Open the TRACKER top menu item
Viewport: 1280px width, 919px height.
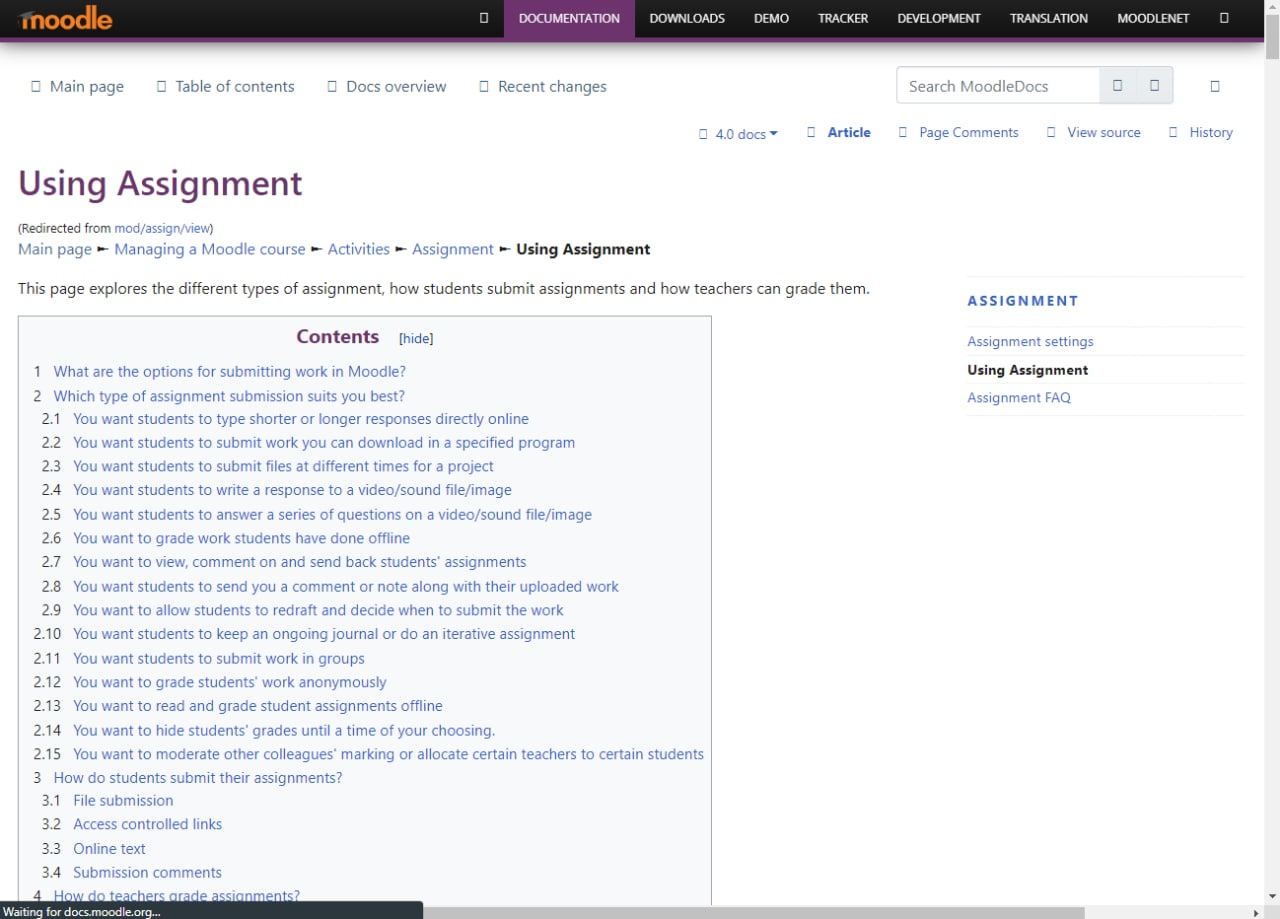click(x=843, y=18)
